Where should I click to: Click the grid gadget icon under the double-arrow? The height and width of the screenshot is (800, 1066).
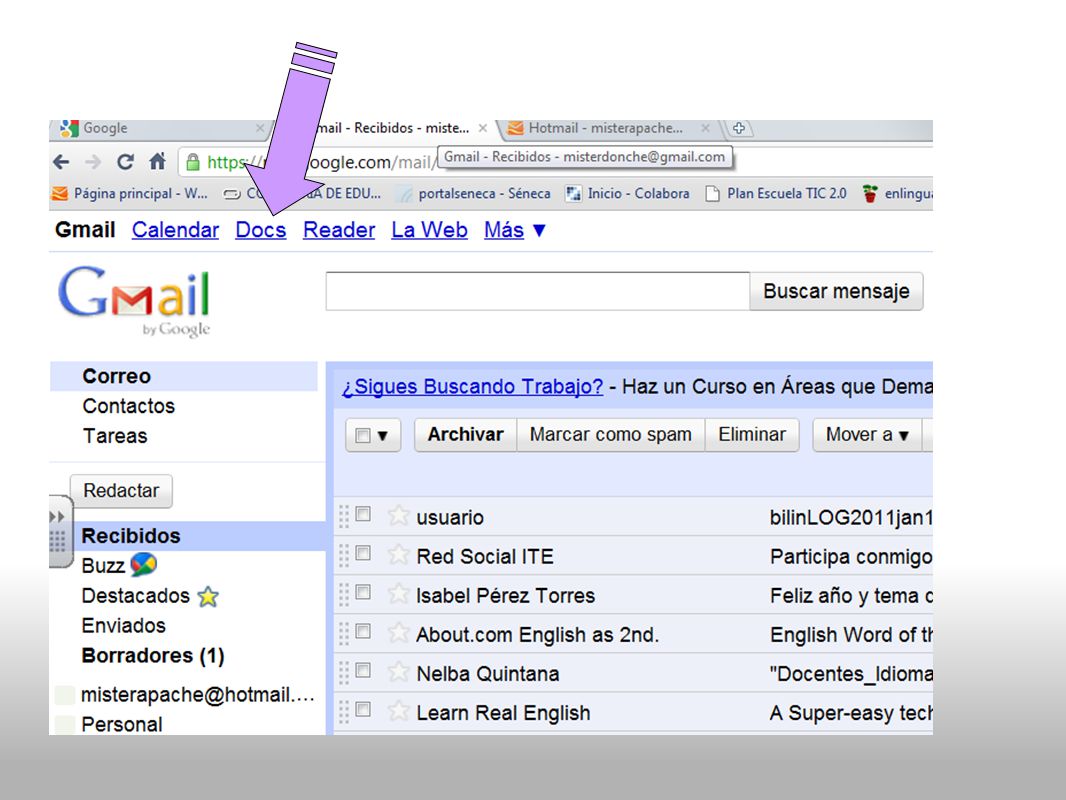[58, 541]
